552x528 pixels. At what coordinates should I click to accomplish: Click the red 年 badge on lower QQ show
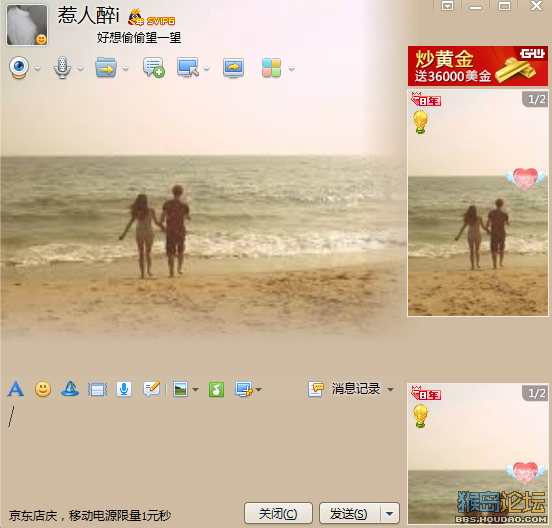[426, 393]
